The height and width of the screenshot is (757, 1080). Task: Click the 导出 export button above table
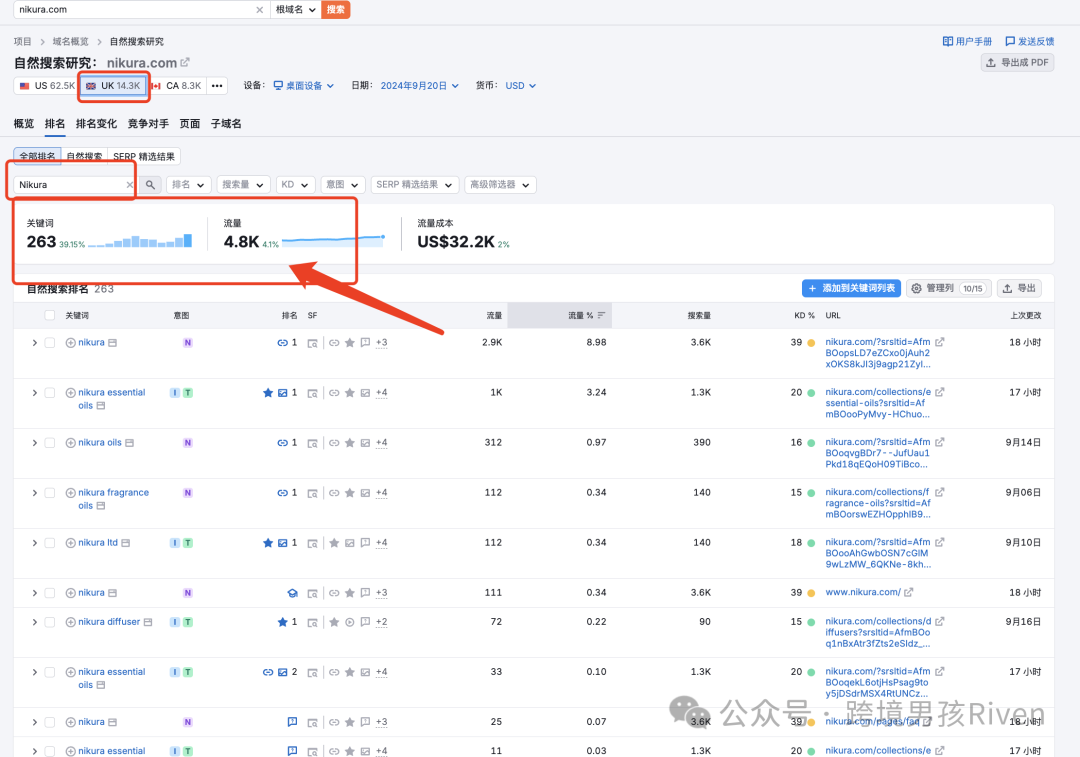point(1019,288)
